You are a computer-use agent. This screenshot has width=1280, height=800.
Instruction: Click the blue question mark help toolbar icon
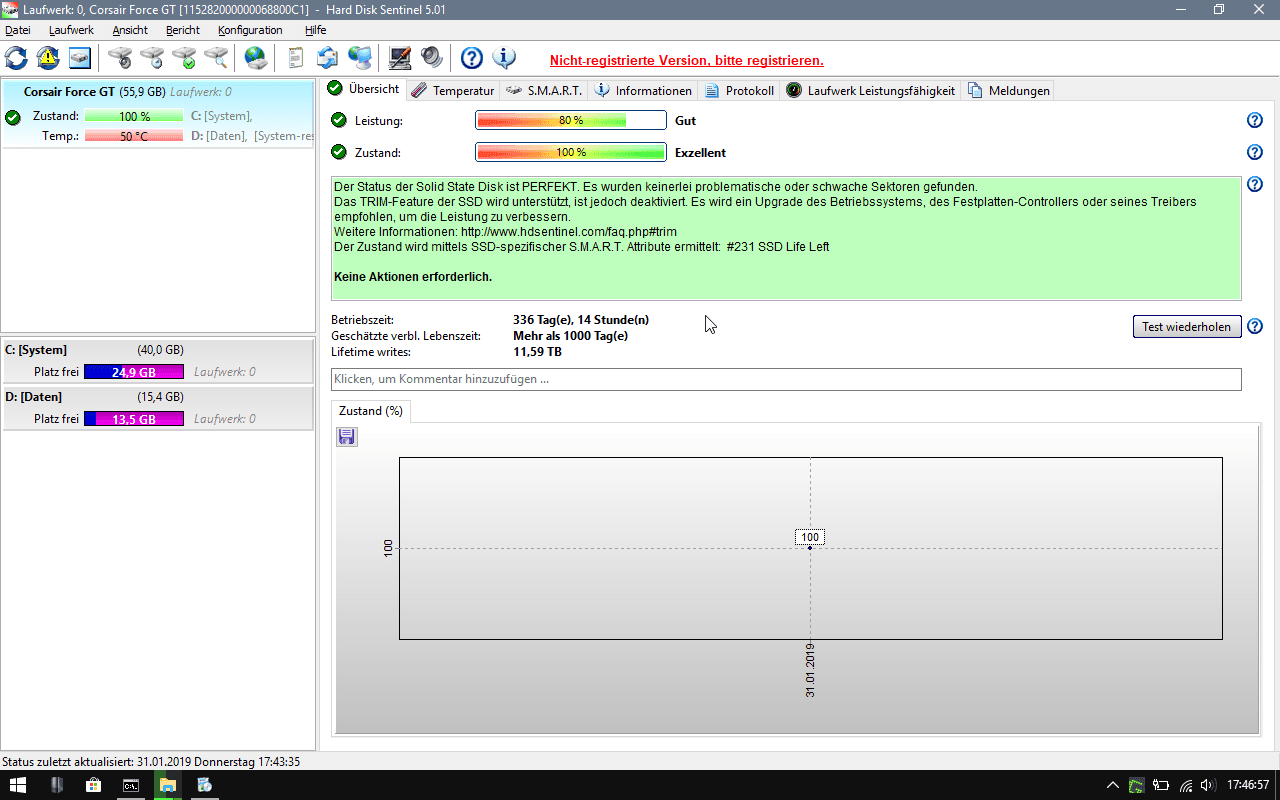pos(472,58)
